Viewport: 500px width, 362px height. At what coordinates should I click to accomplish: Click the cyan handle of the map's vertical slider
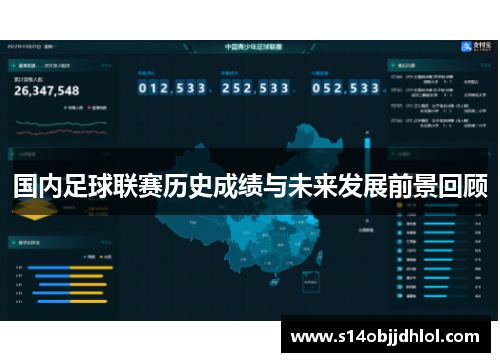point(367,143)
